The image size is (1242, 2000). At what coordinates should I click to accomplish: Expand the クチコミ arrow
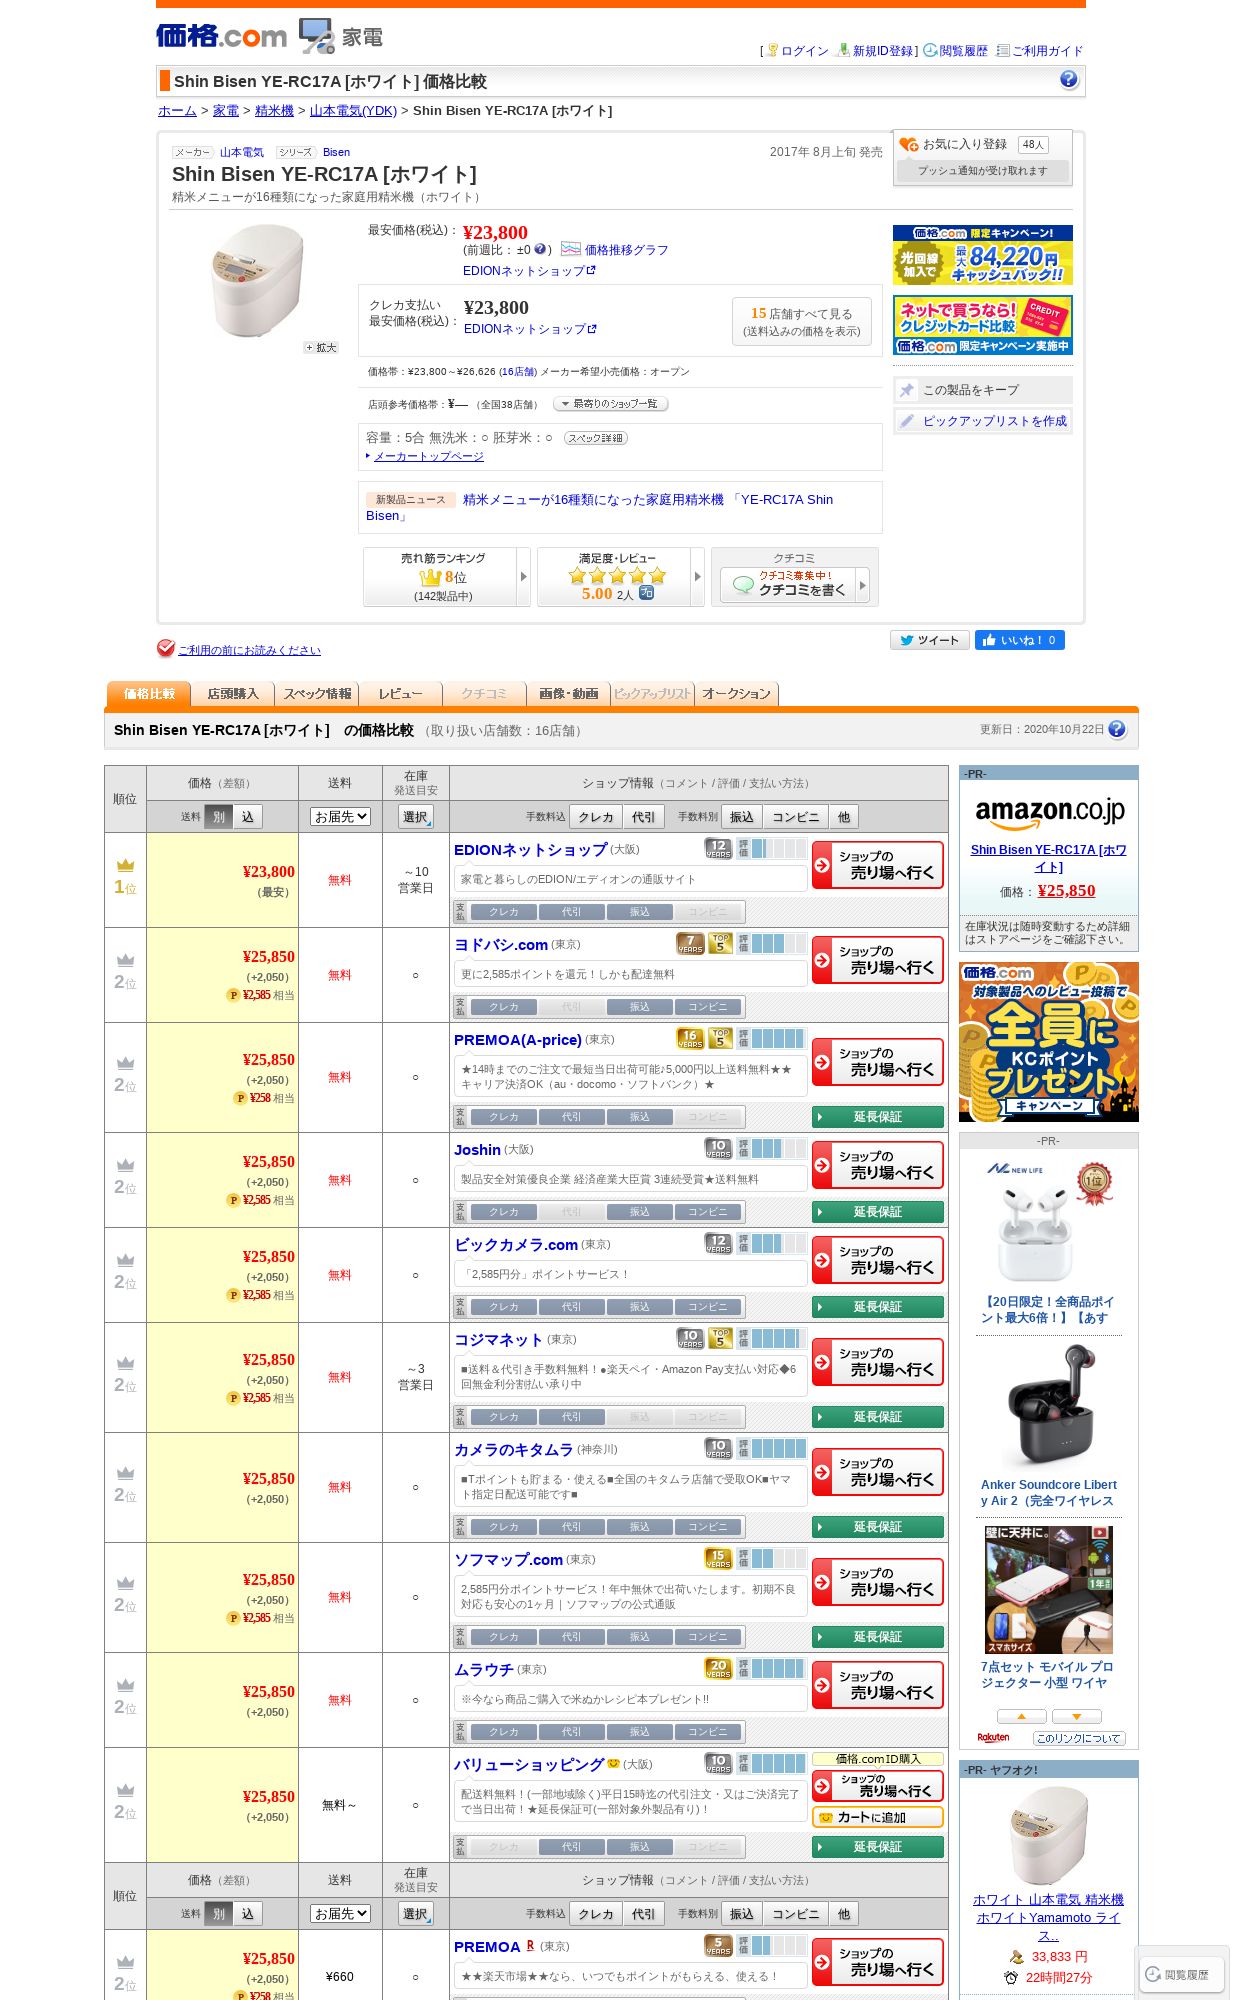click(862, 585)
